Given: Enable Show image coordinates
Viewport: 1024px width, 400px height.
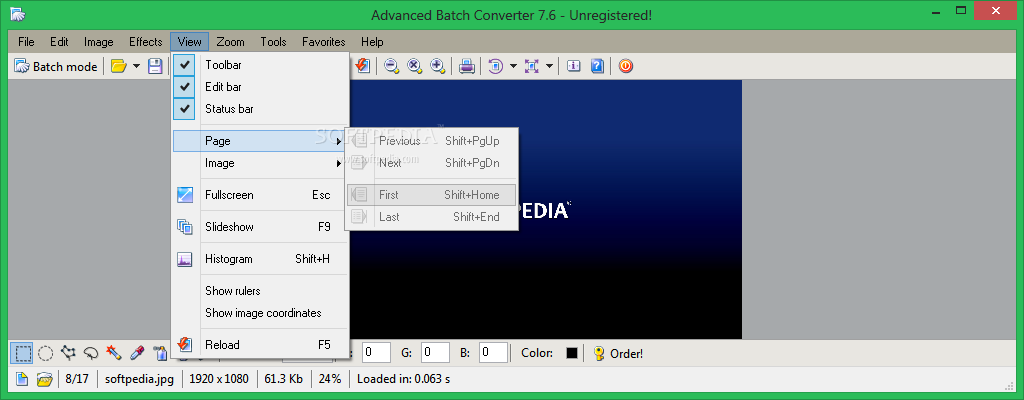Looking at the screenshot, I should pyautogui.click(x=260, y=313).
